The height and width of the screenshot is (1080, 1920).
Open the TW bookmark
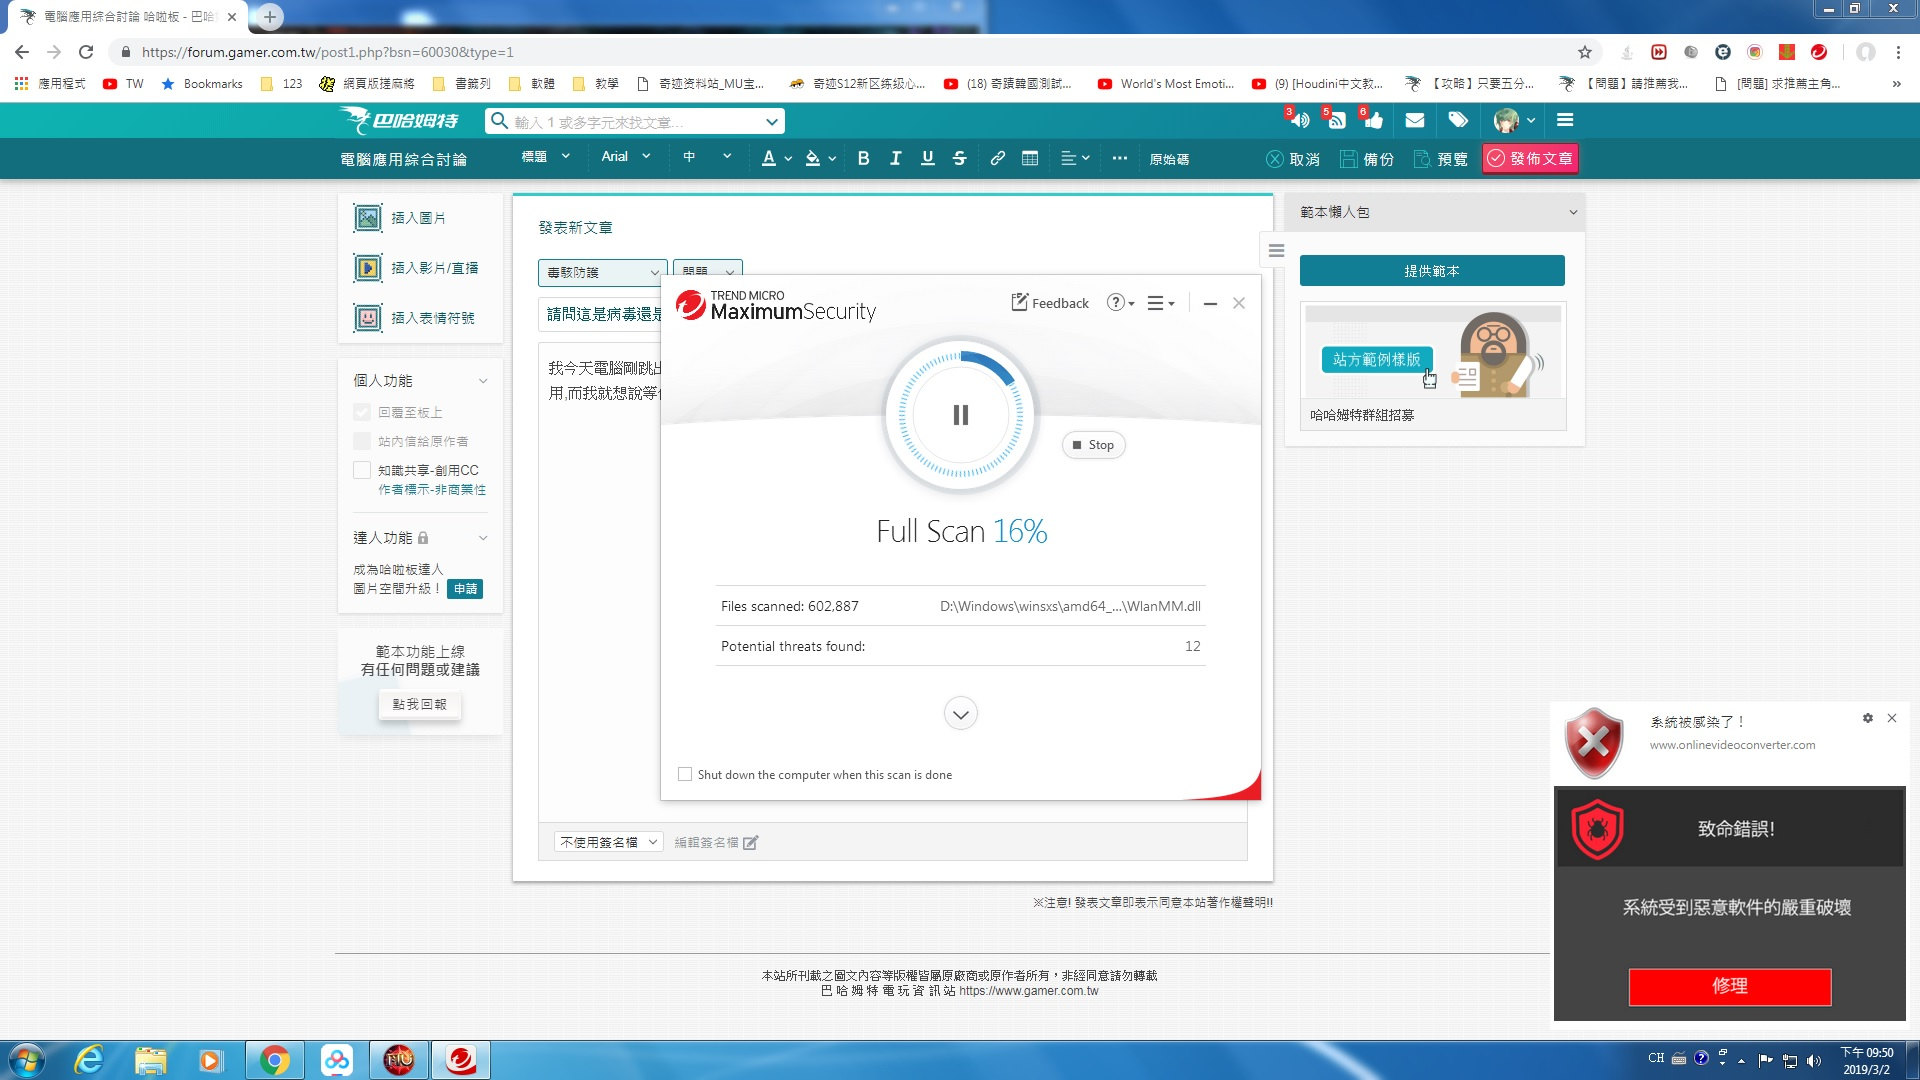pyautogui.click(x=124, y=84)
